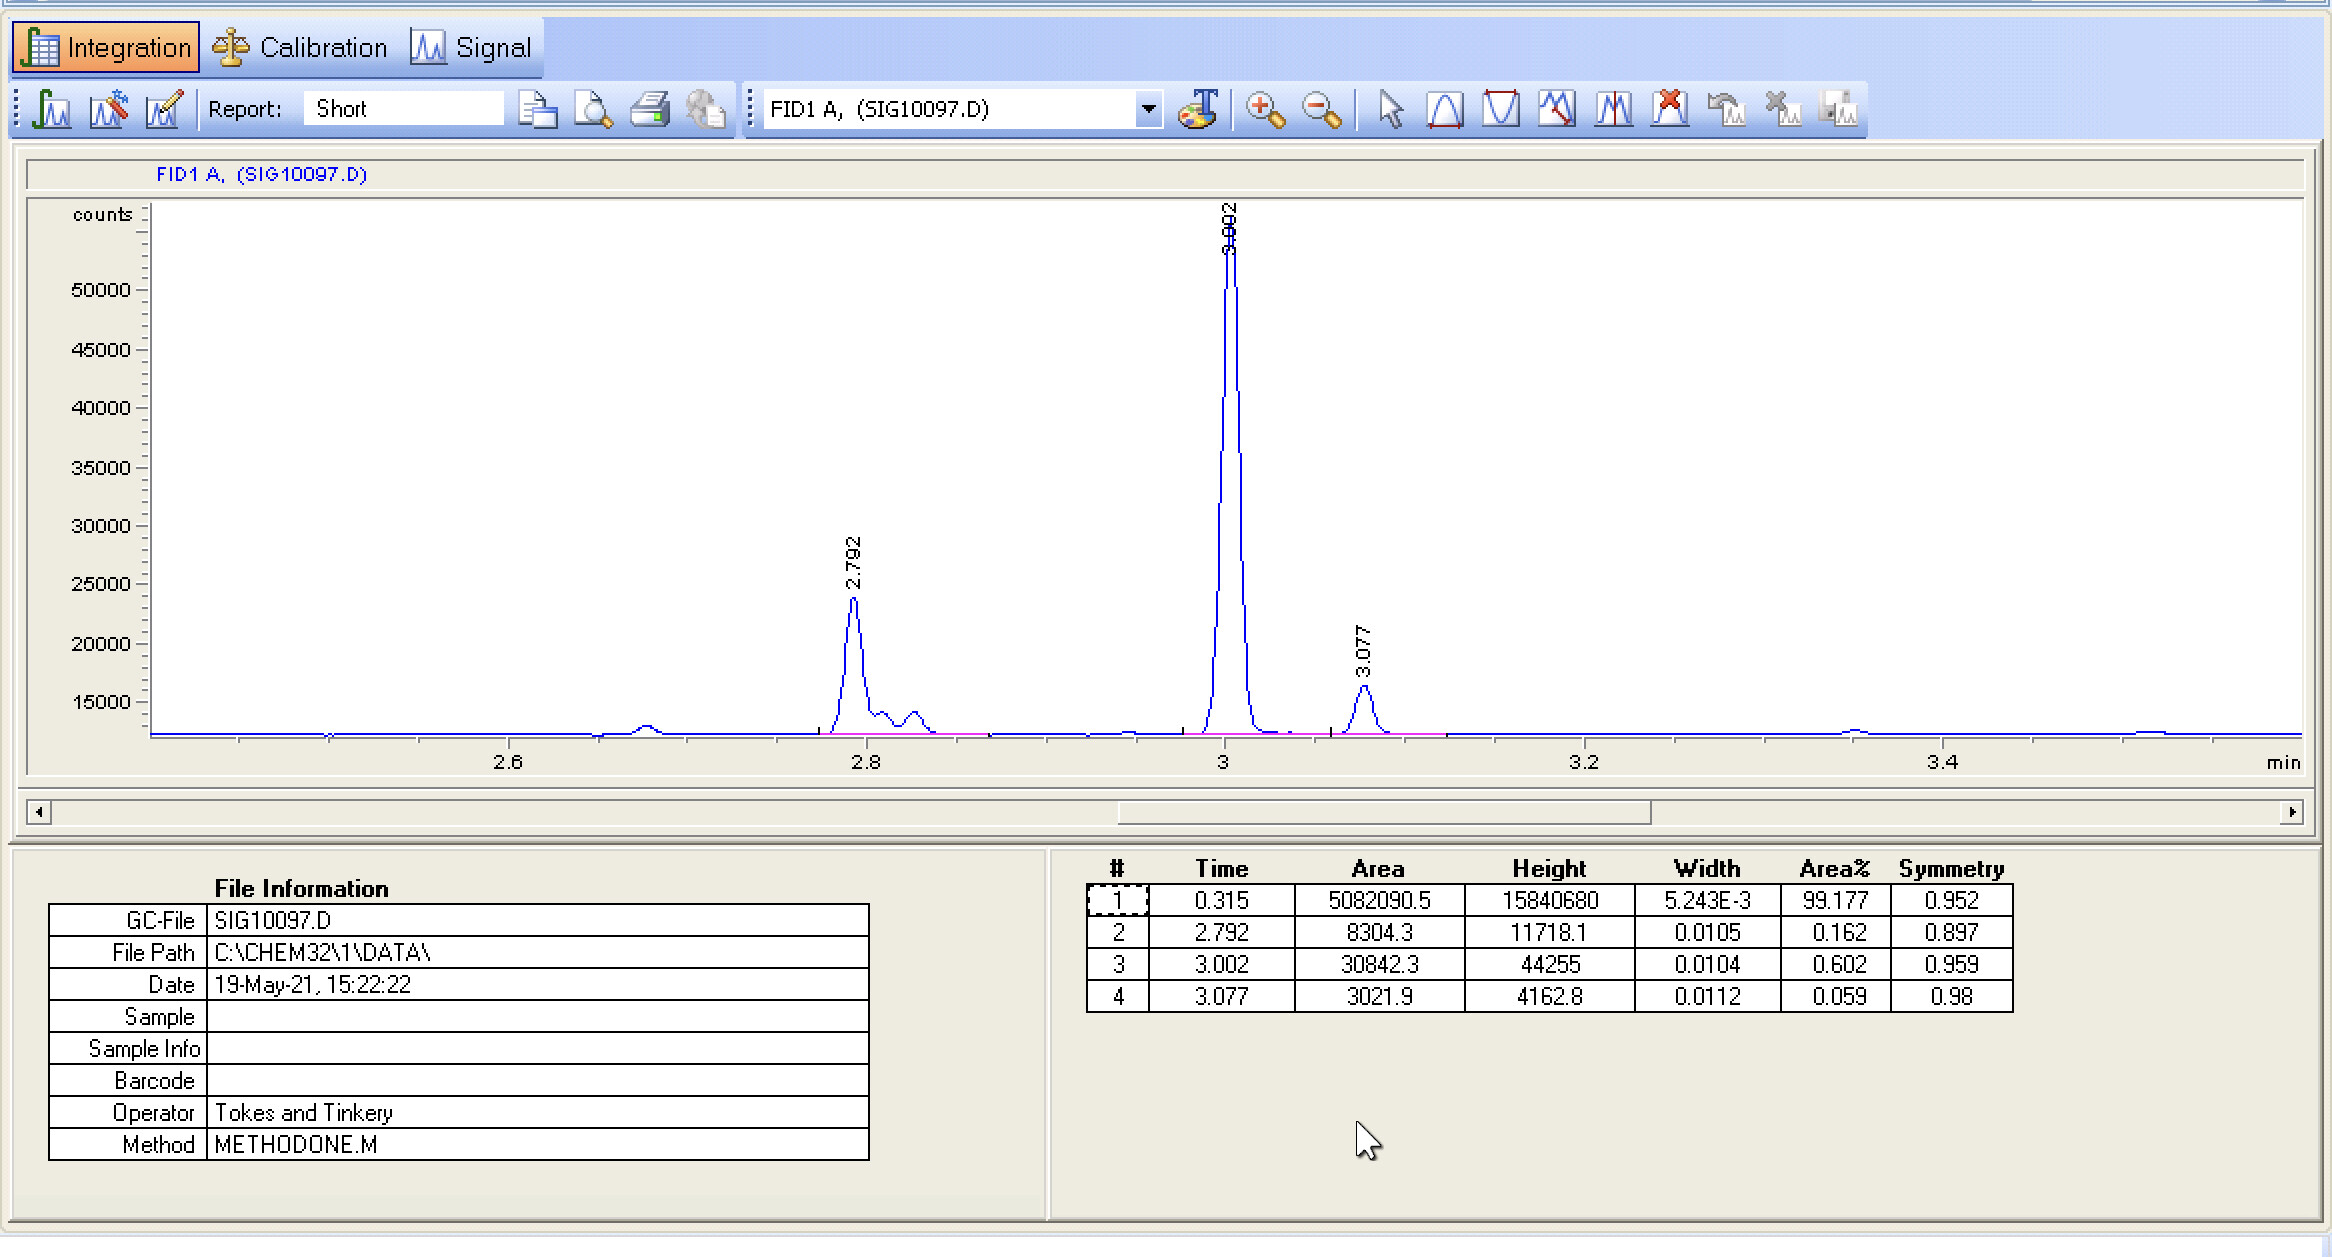
Task: Click Height value 15840680
Action: [x=1550, y=900]
